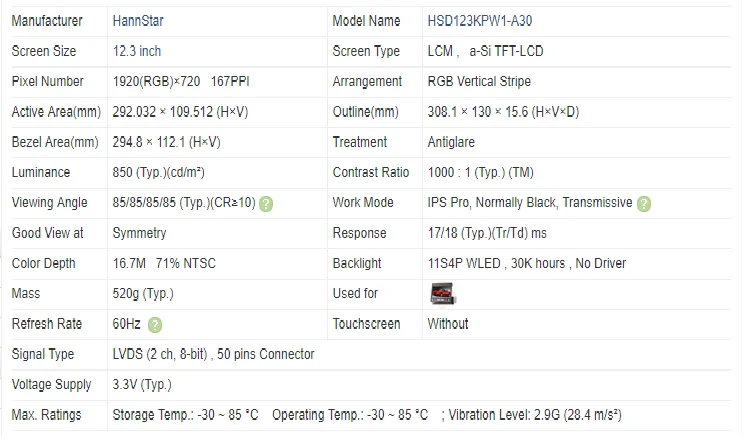Screen dimensions: 743x442
Task: Open the 12.3 inch screen size link
Action: 136,51
